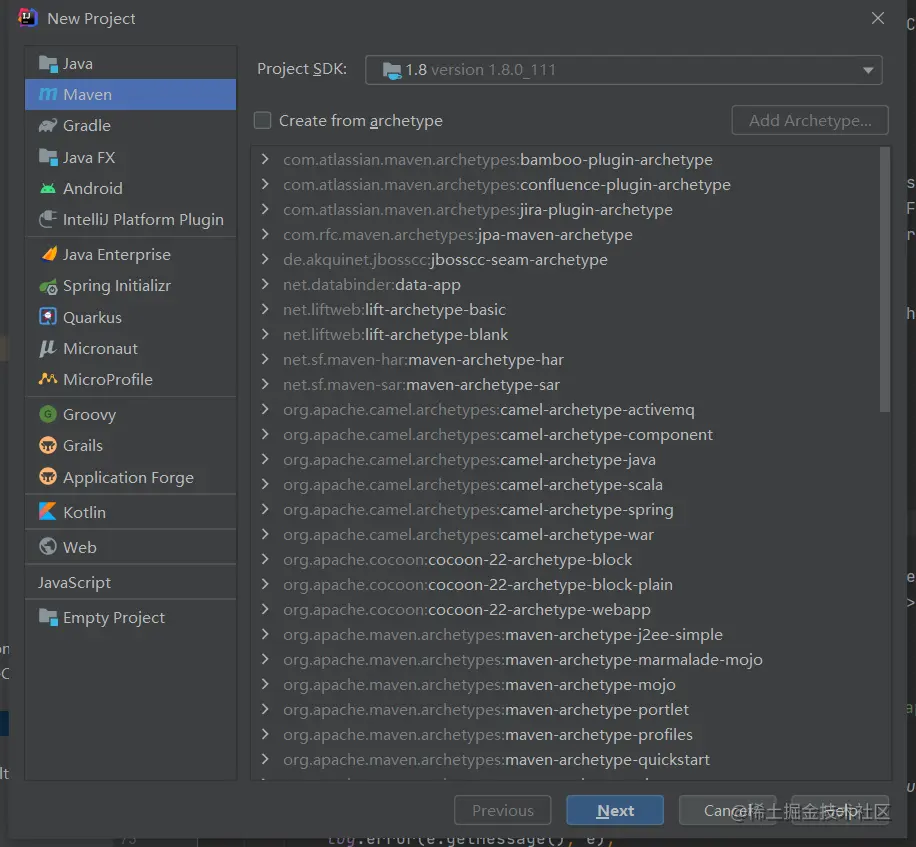Select cocoon-22-archetype-block-plain row

pos(567,585)
